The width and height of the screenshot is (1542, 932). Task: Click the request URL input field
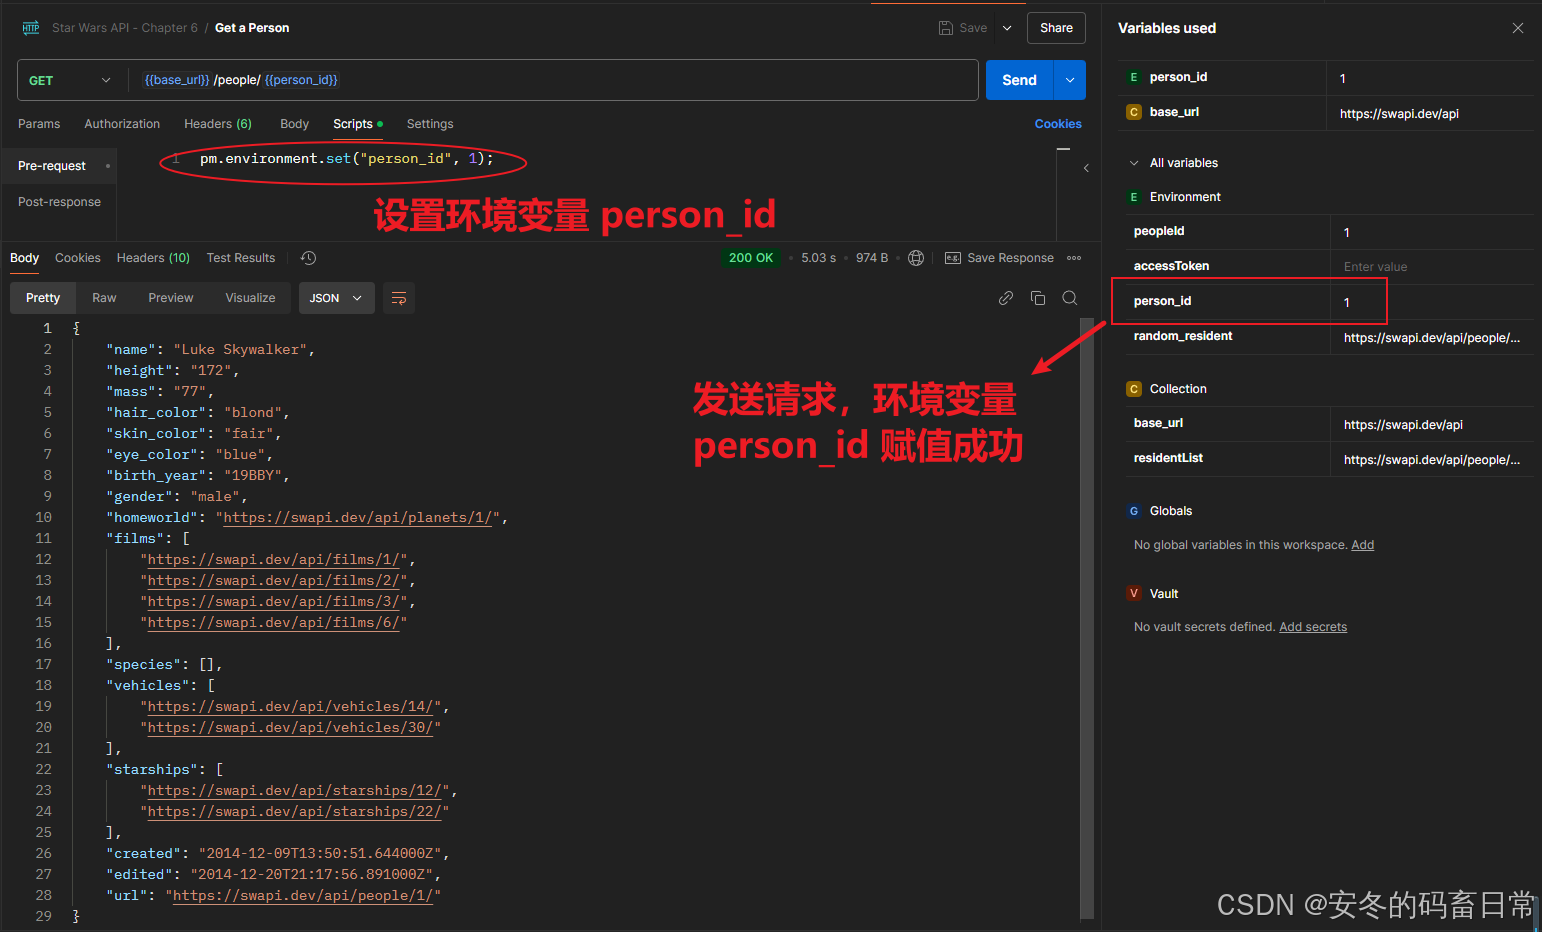tap(553, 80)
